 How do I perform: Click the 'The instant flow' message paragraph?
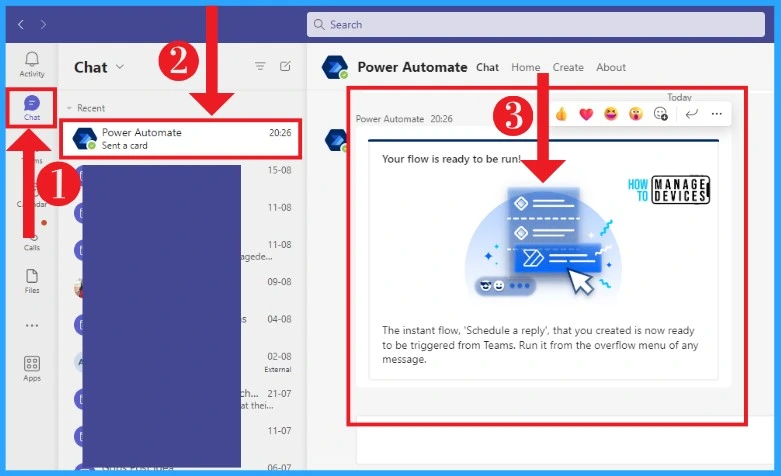[x=540, y=345]
